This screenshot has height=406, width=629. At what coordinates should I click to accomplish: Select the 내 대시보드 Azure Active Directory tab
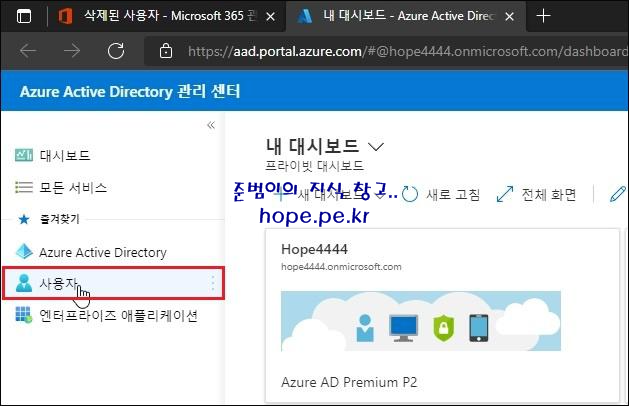(405, 16)
